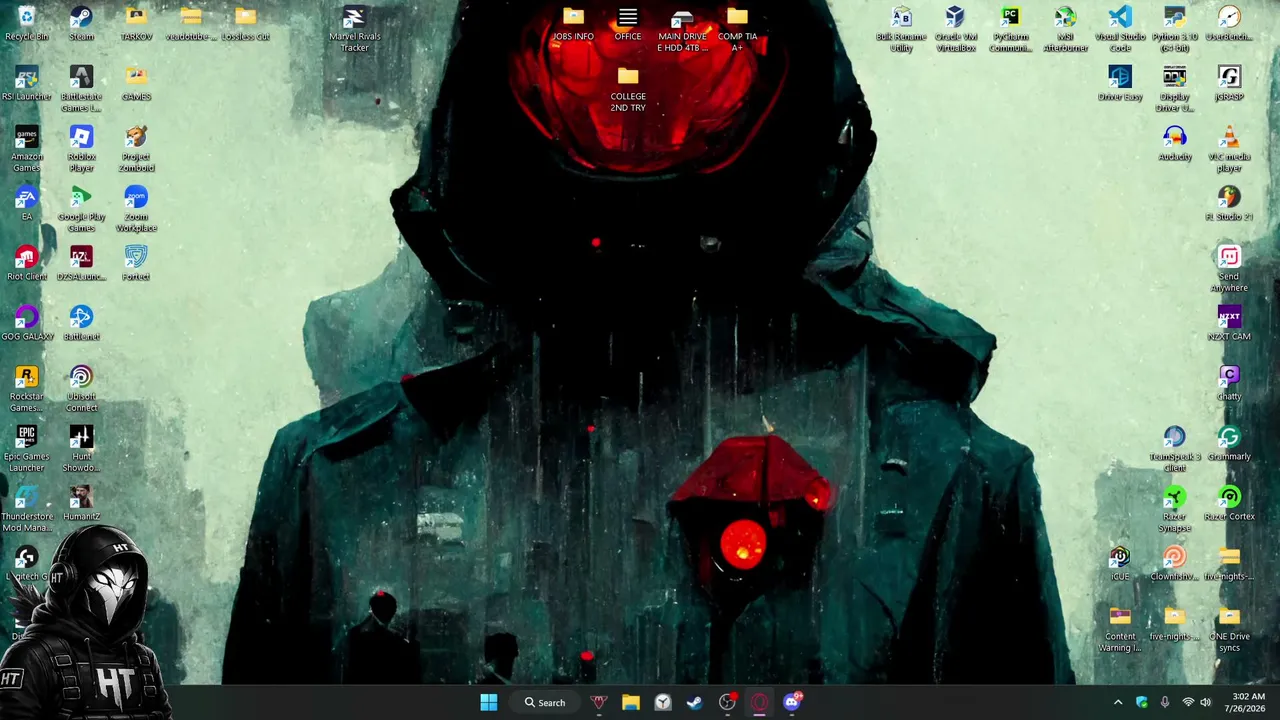Select the Audacity desktop icon

(x=1175, y=144)
